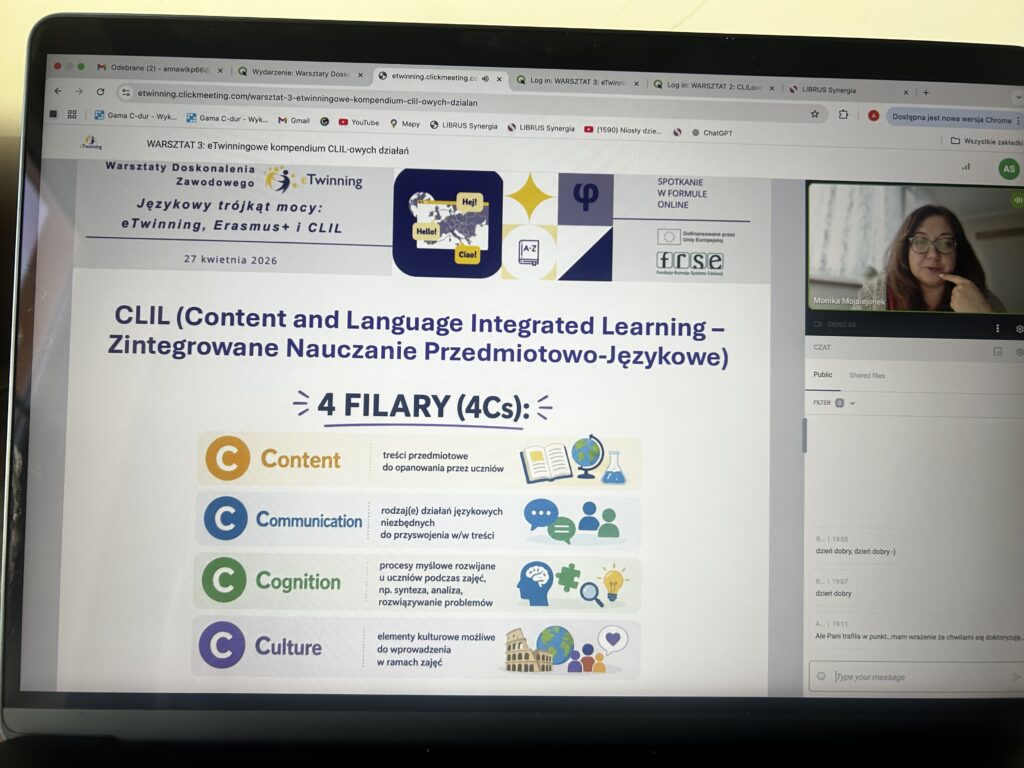Go back using the browser back arrow
Viewport: 1024px width, 768px height.
click(58, 91)
